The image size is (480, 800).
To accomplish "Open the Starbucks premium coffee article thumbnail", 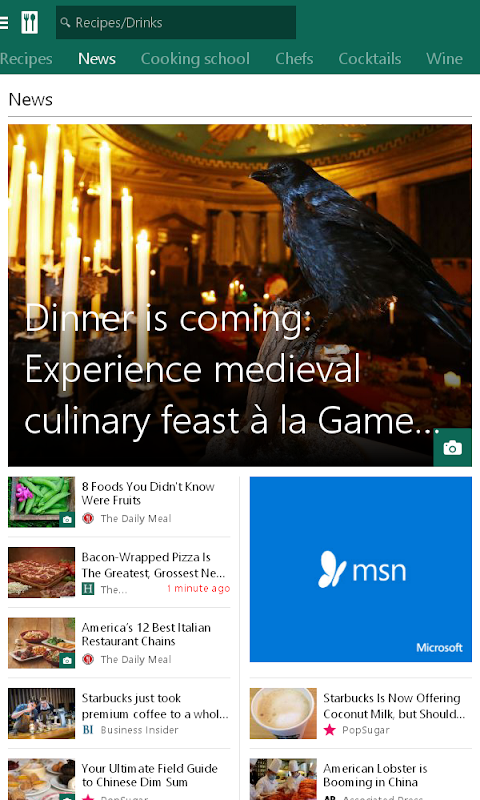I will coord(41,713).
